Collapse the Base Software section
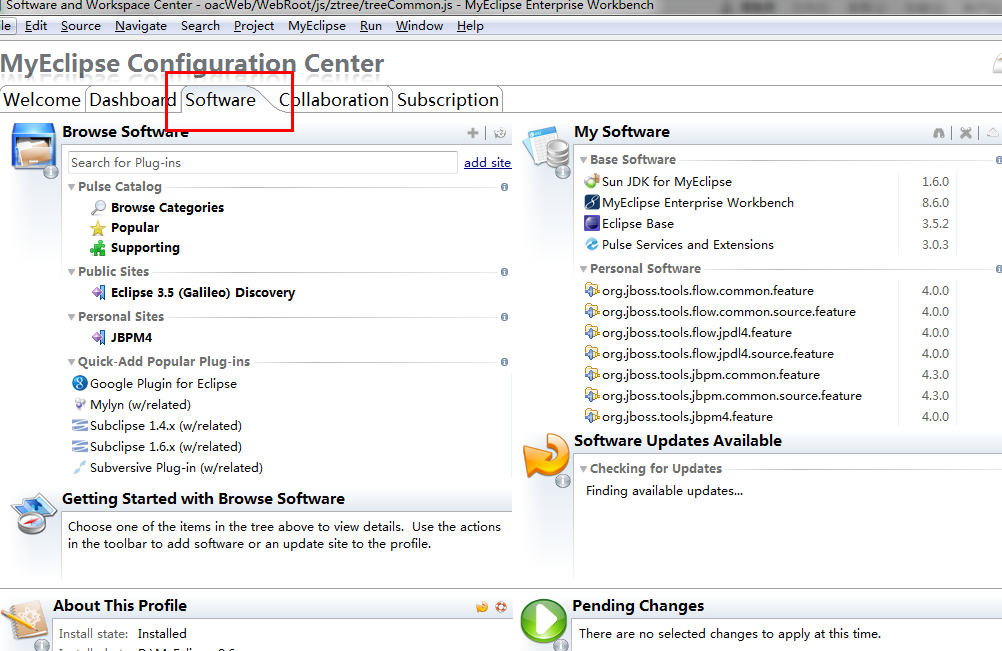 pos(583,160)
